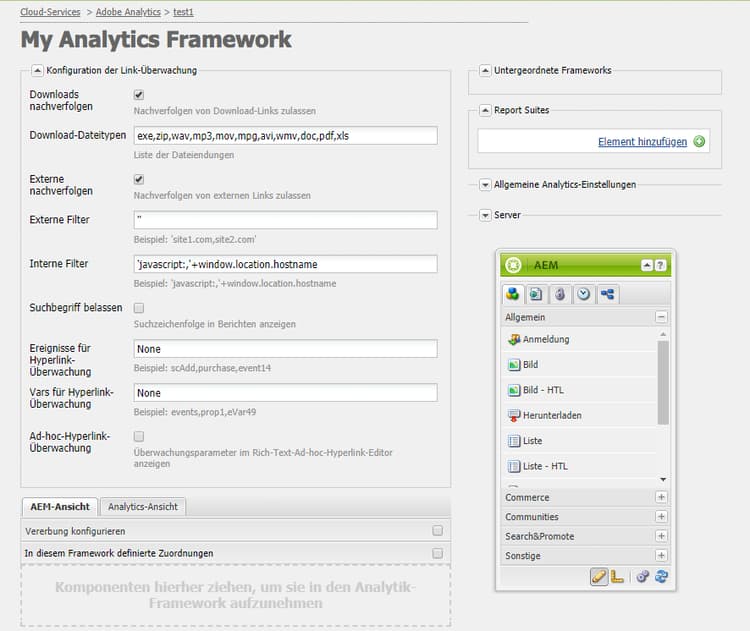Expand Communities component group
Image resolution: width=750 pixels, height=631 pixels.
[x=661, y=517]
